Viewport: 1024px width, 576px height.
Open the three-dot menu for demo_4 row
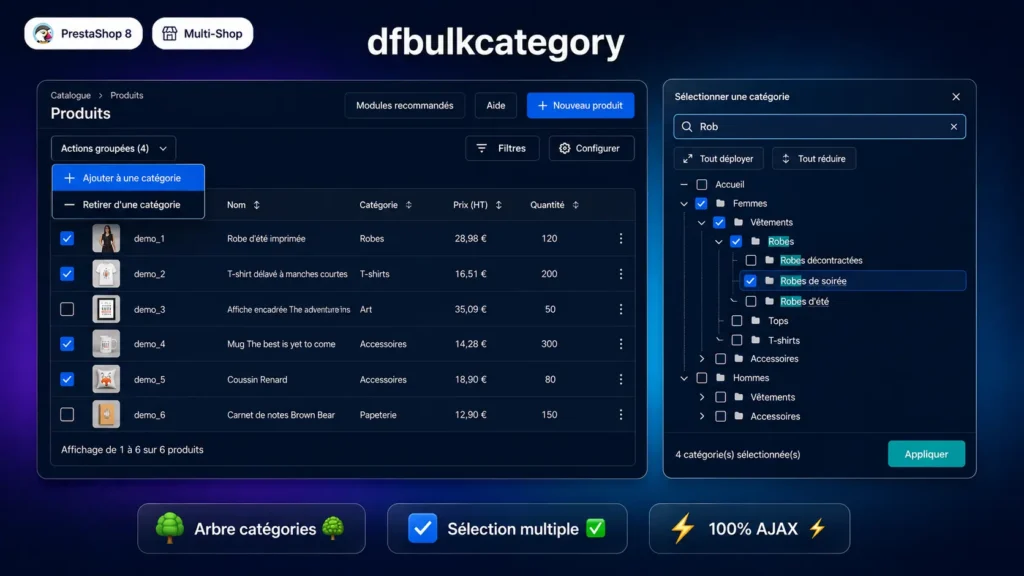620,344
